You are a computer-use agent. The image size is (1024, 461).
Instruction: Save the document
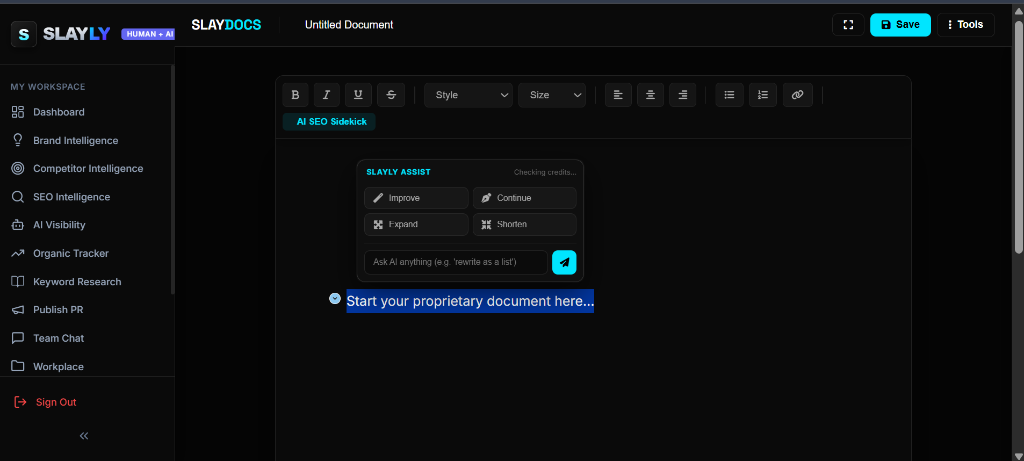[x=900, y=25]
